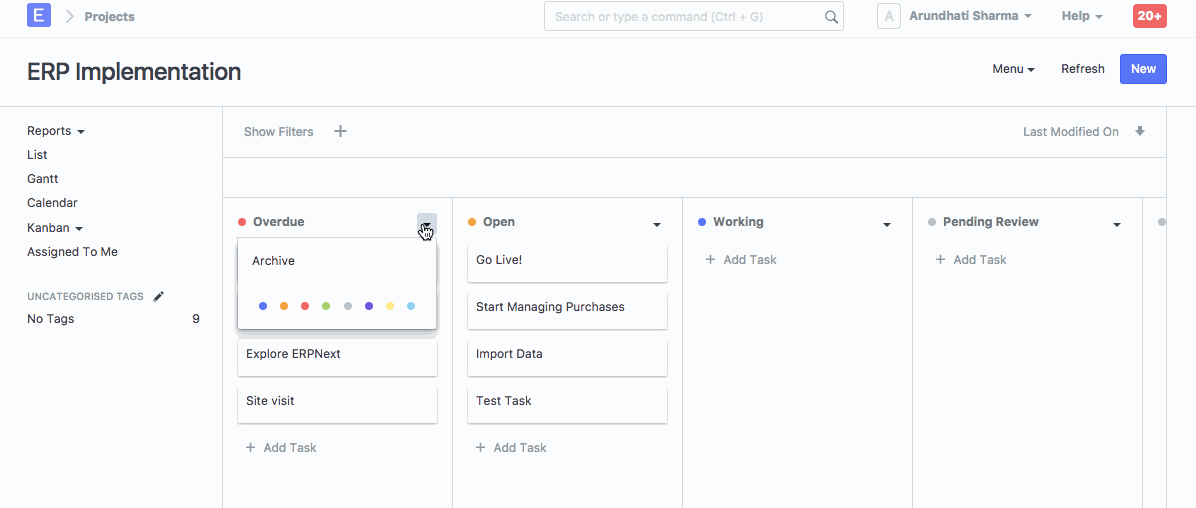Click the New button
Viewport: 1196px width, 508px height.
pos(1143,69)
